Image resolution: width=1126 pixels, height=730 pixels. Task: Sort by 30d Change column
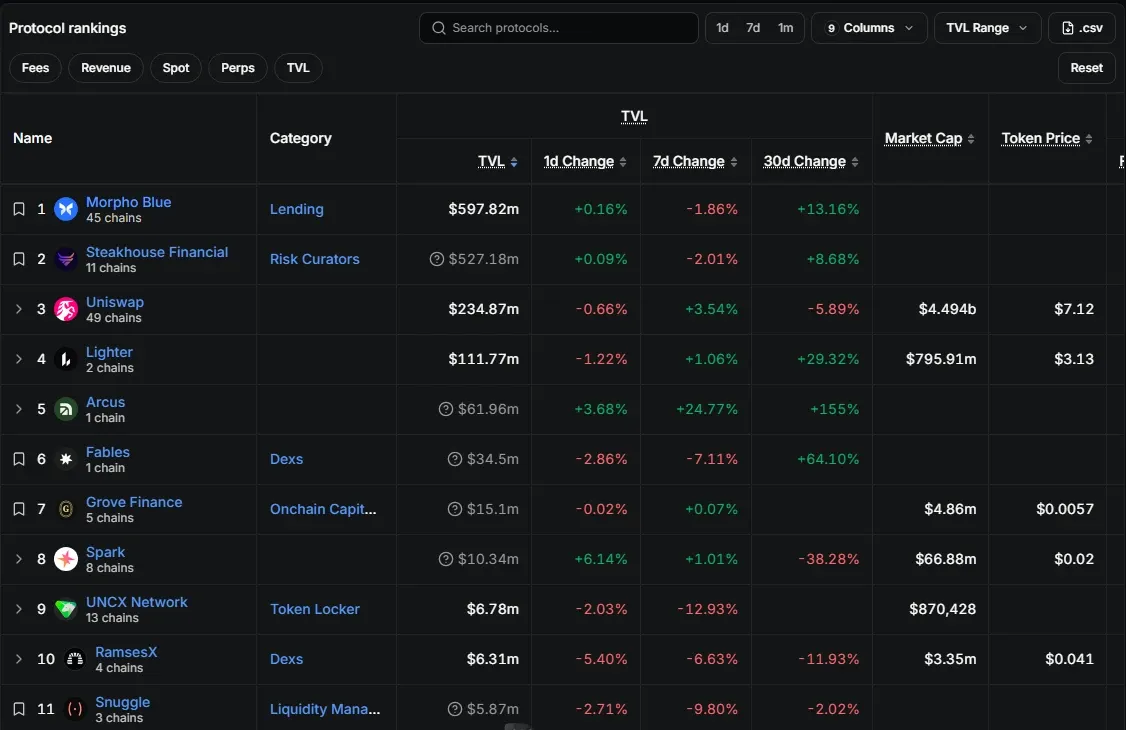coord(811,162)
